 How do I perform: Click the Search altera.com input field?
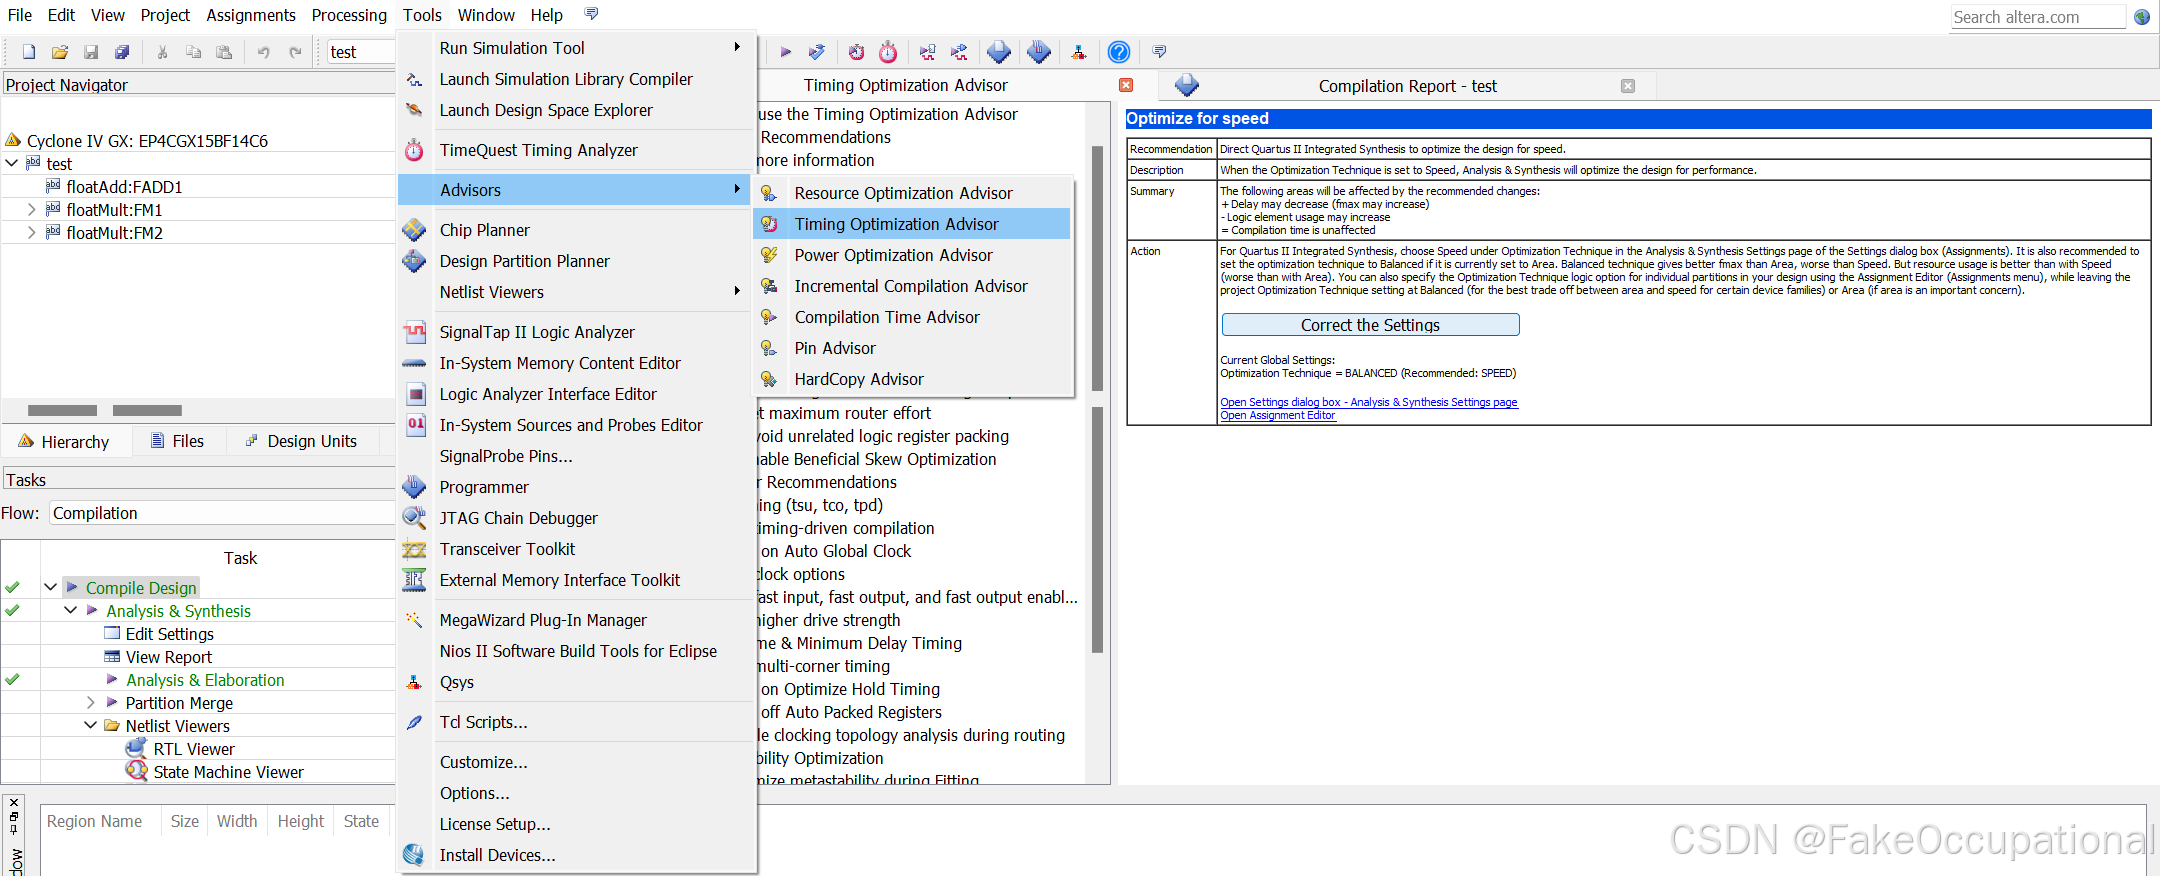pyautogui.click(x=2037, y=17)
